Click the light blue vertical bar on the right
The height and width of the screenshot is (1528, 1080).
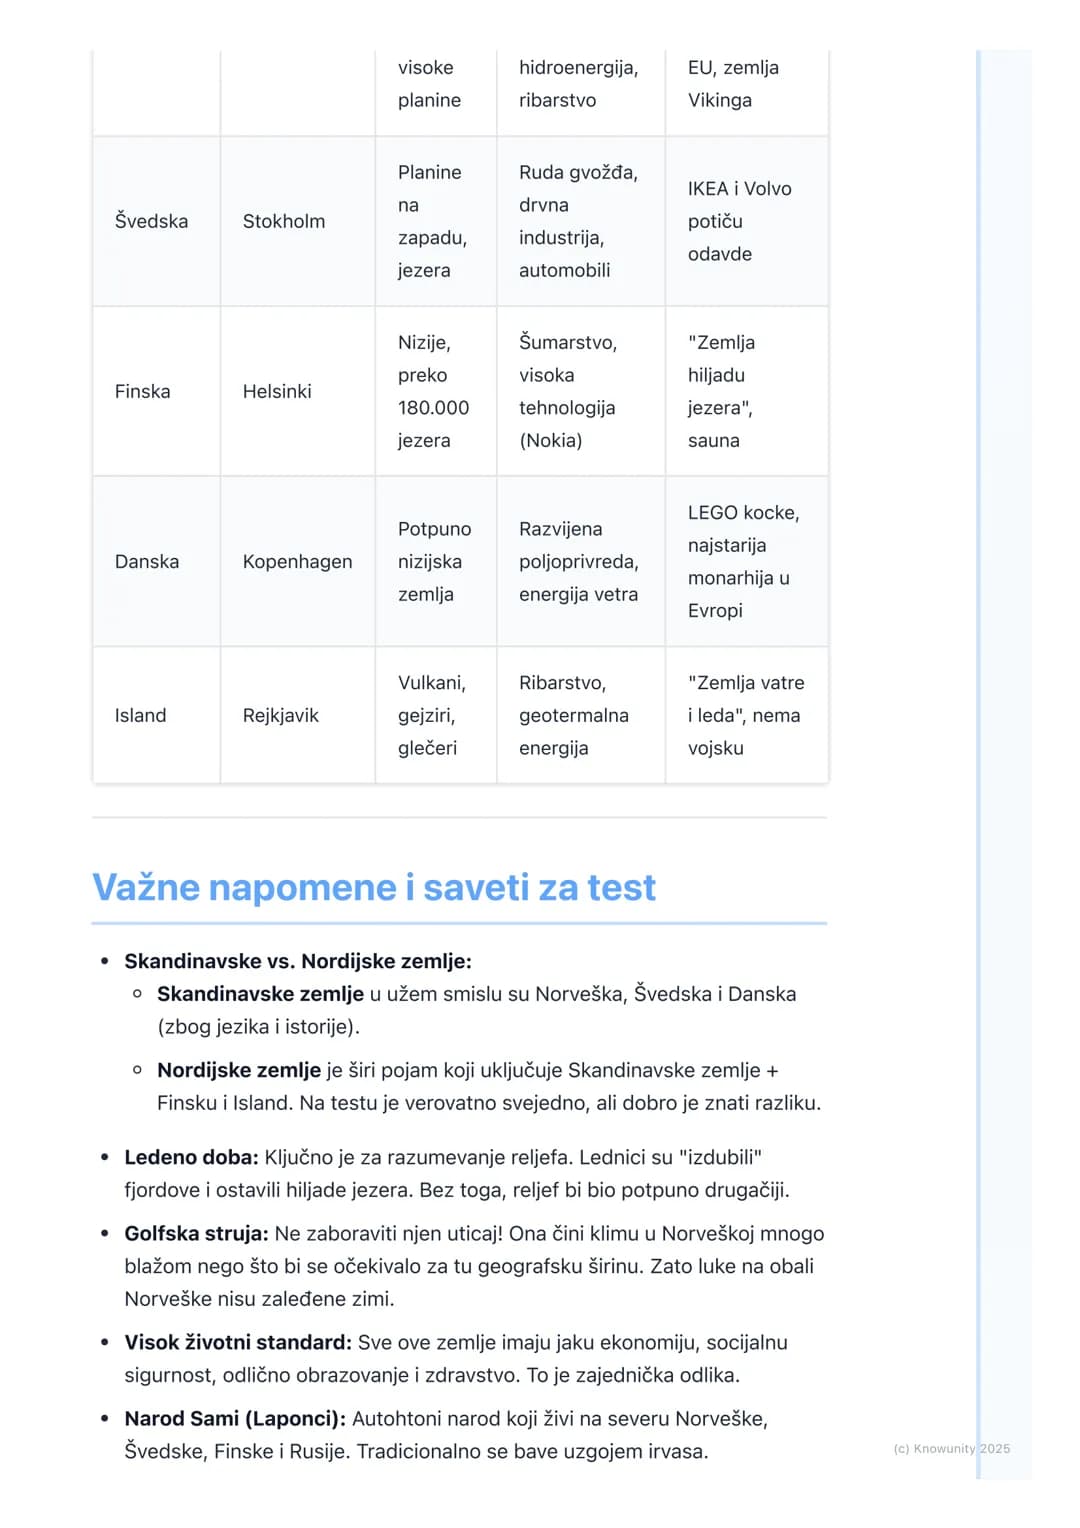(979, 764)
